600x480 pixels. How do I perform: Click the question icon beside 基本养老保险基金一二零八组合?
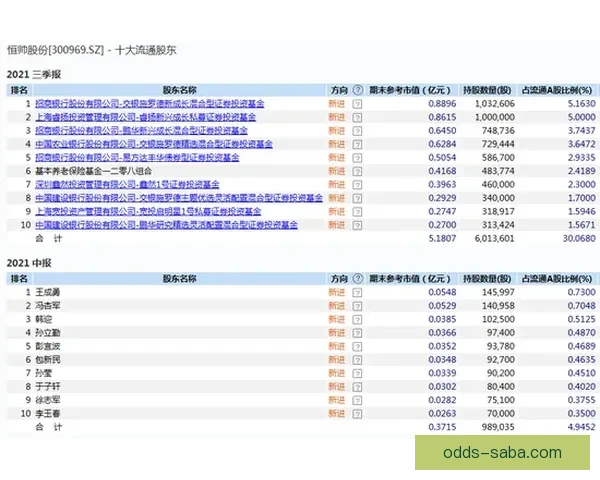pos(357,171)
